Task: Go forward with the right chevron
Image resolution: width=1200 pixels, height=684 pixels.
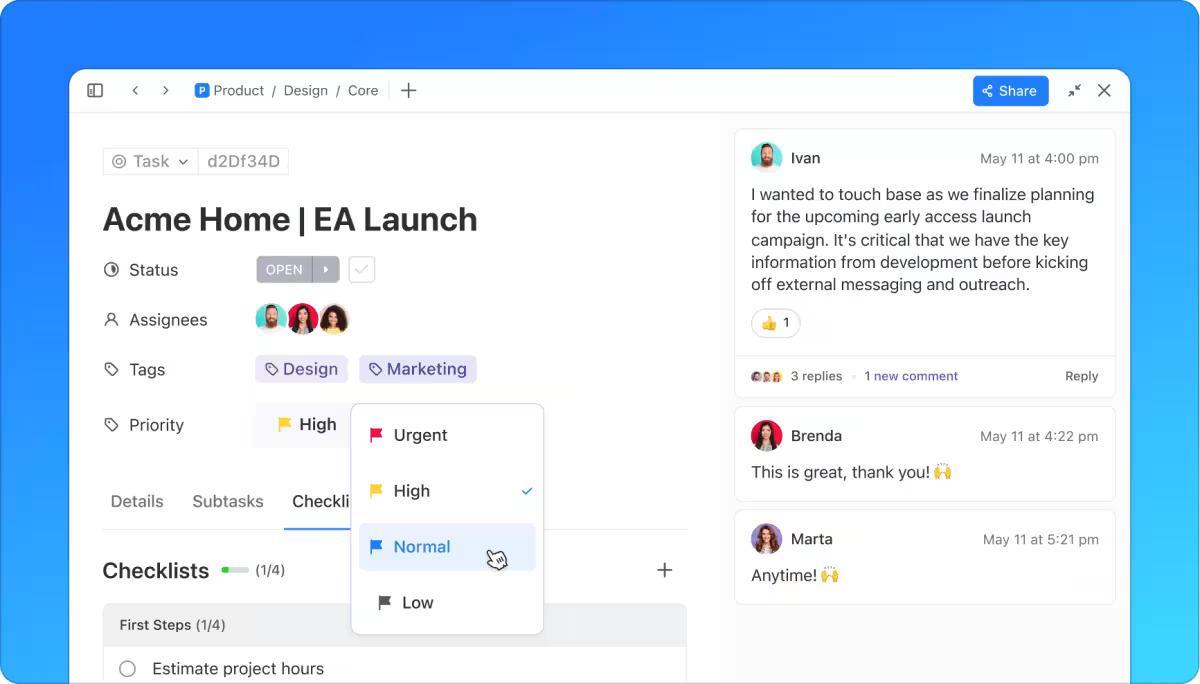Action: click(x=165, y=90)
